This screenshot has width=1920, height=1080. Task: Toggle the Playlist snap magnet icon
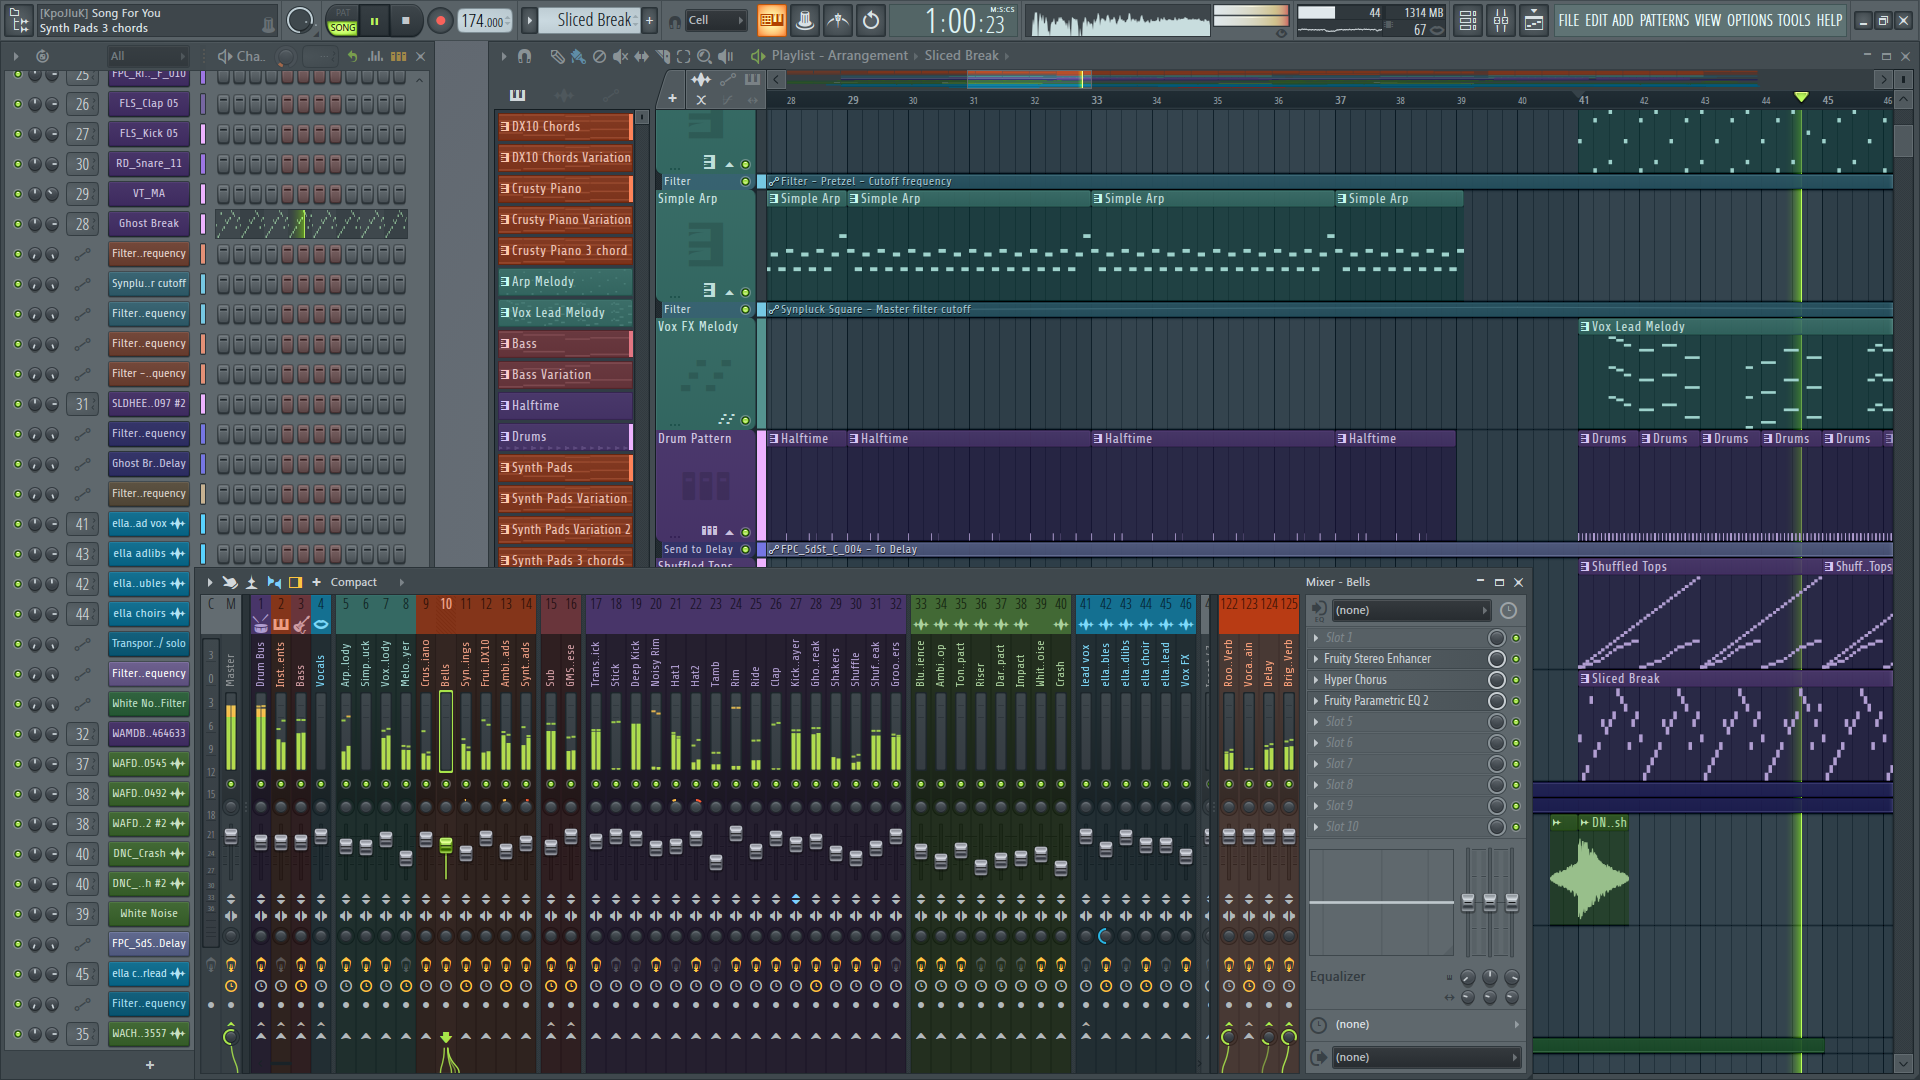[x=524, y=56]
